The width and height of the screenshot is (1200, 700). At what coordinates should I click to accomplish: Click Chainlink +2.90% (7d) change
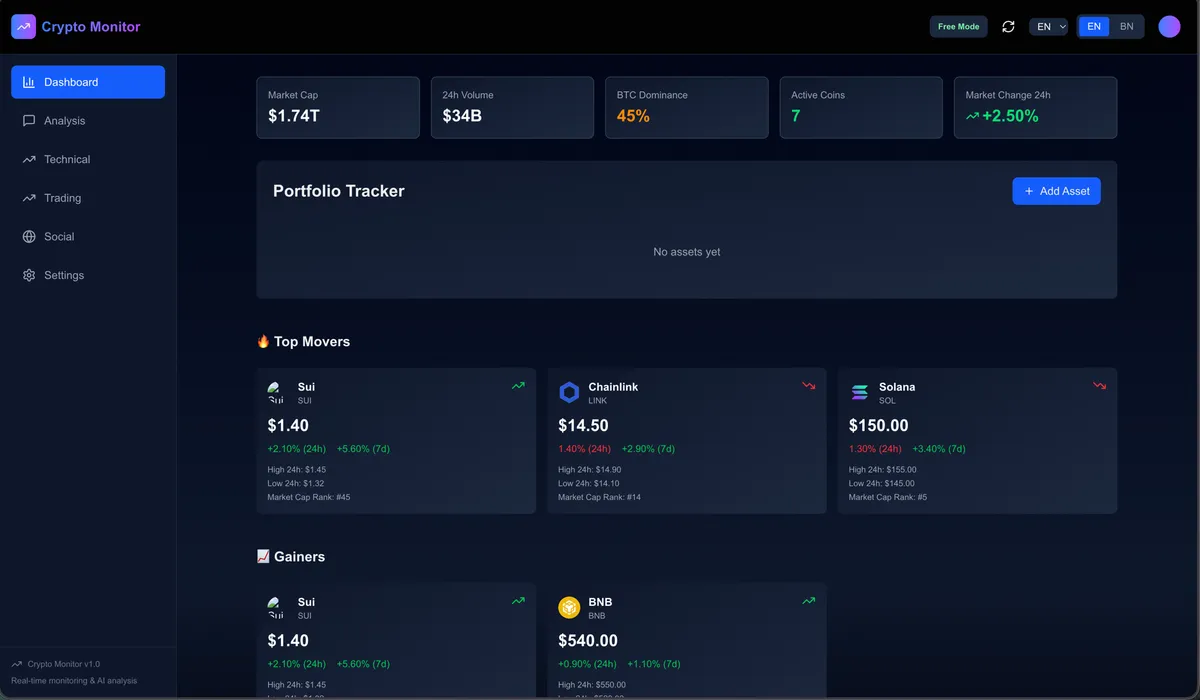pyautogui.click(x=648, y=449)
